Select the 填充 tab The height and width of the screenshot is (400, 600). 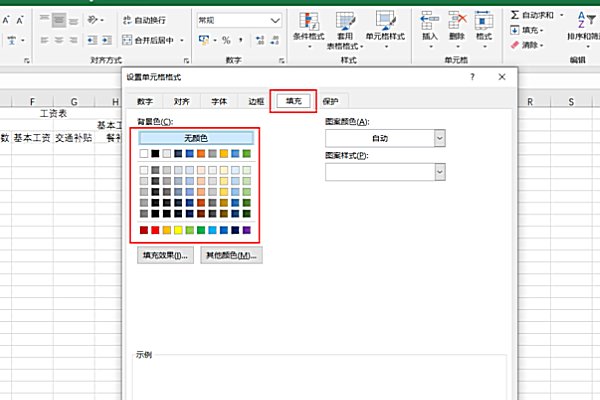click(293, 101)
